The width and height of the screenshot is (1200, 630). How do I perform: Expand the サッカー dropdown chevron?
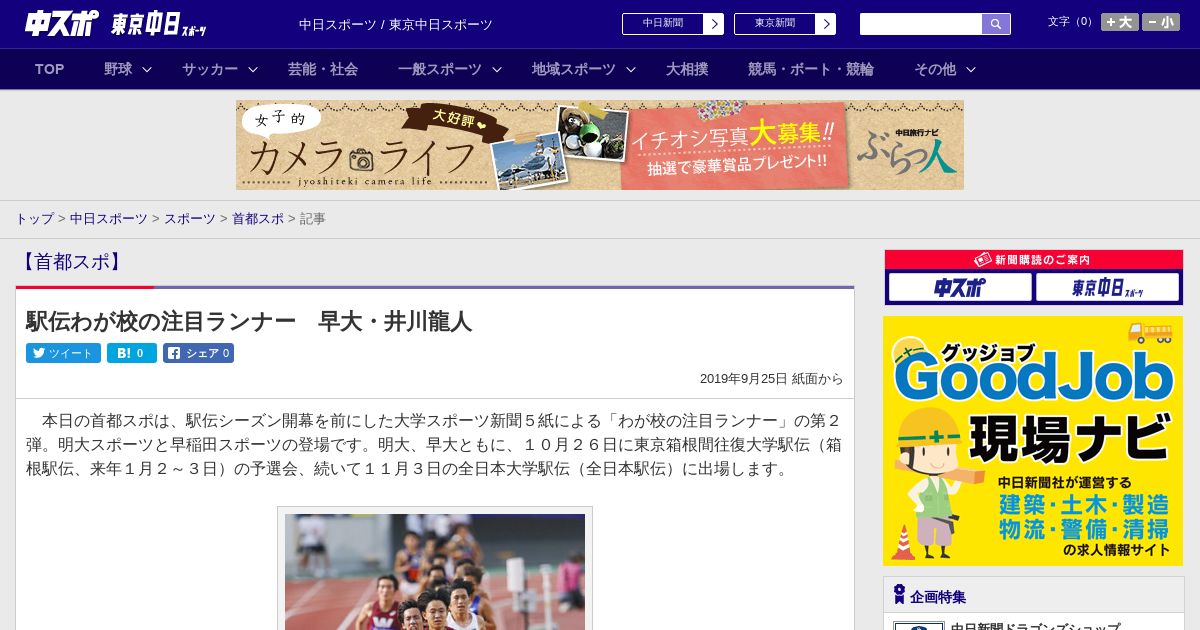253,69
